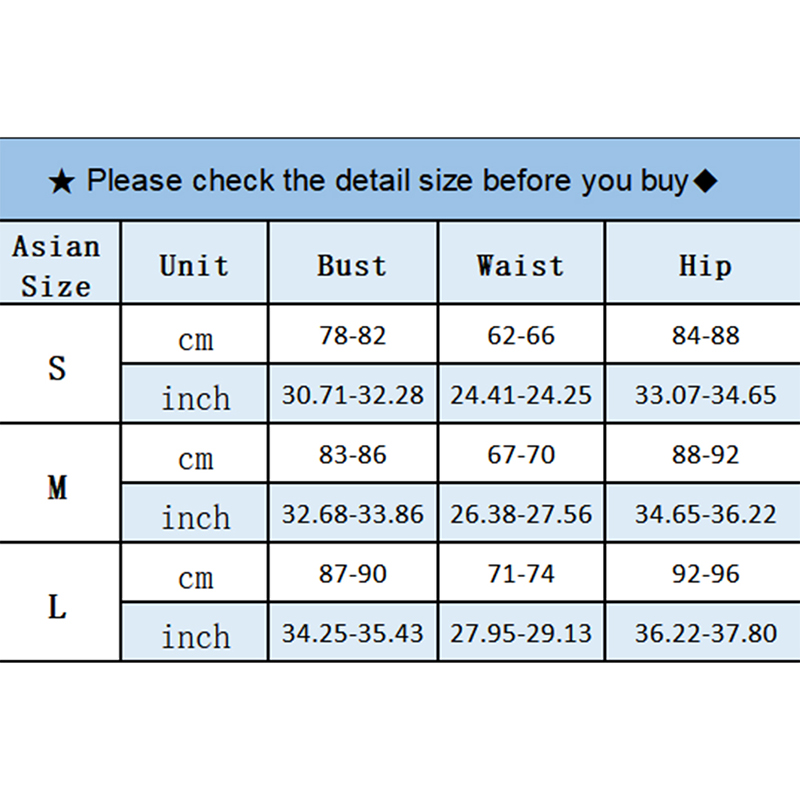The width and height of the screenshot is (800, 800).
Task: Click the "Please check the detail size" banner text
Action: pyautogui.click(x=387, y=181)
